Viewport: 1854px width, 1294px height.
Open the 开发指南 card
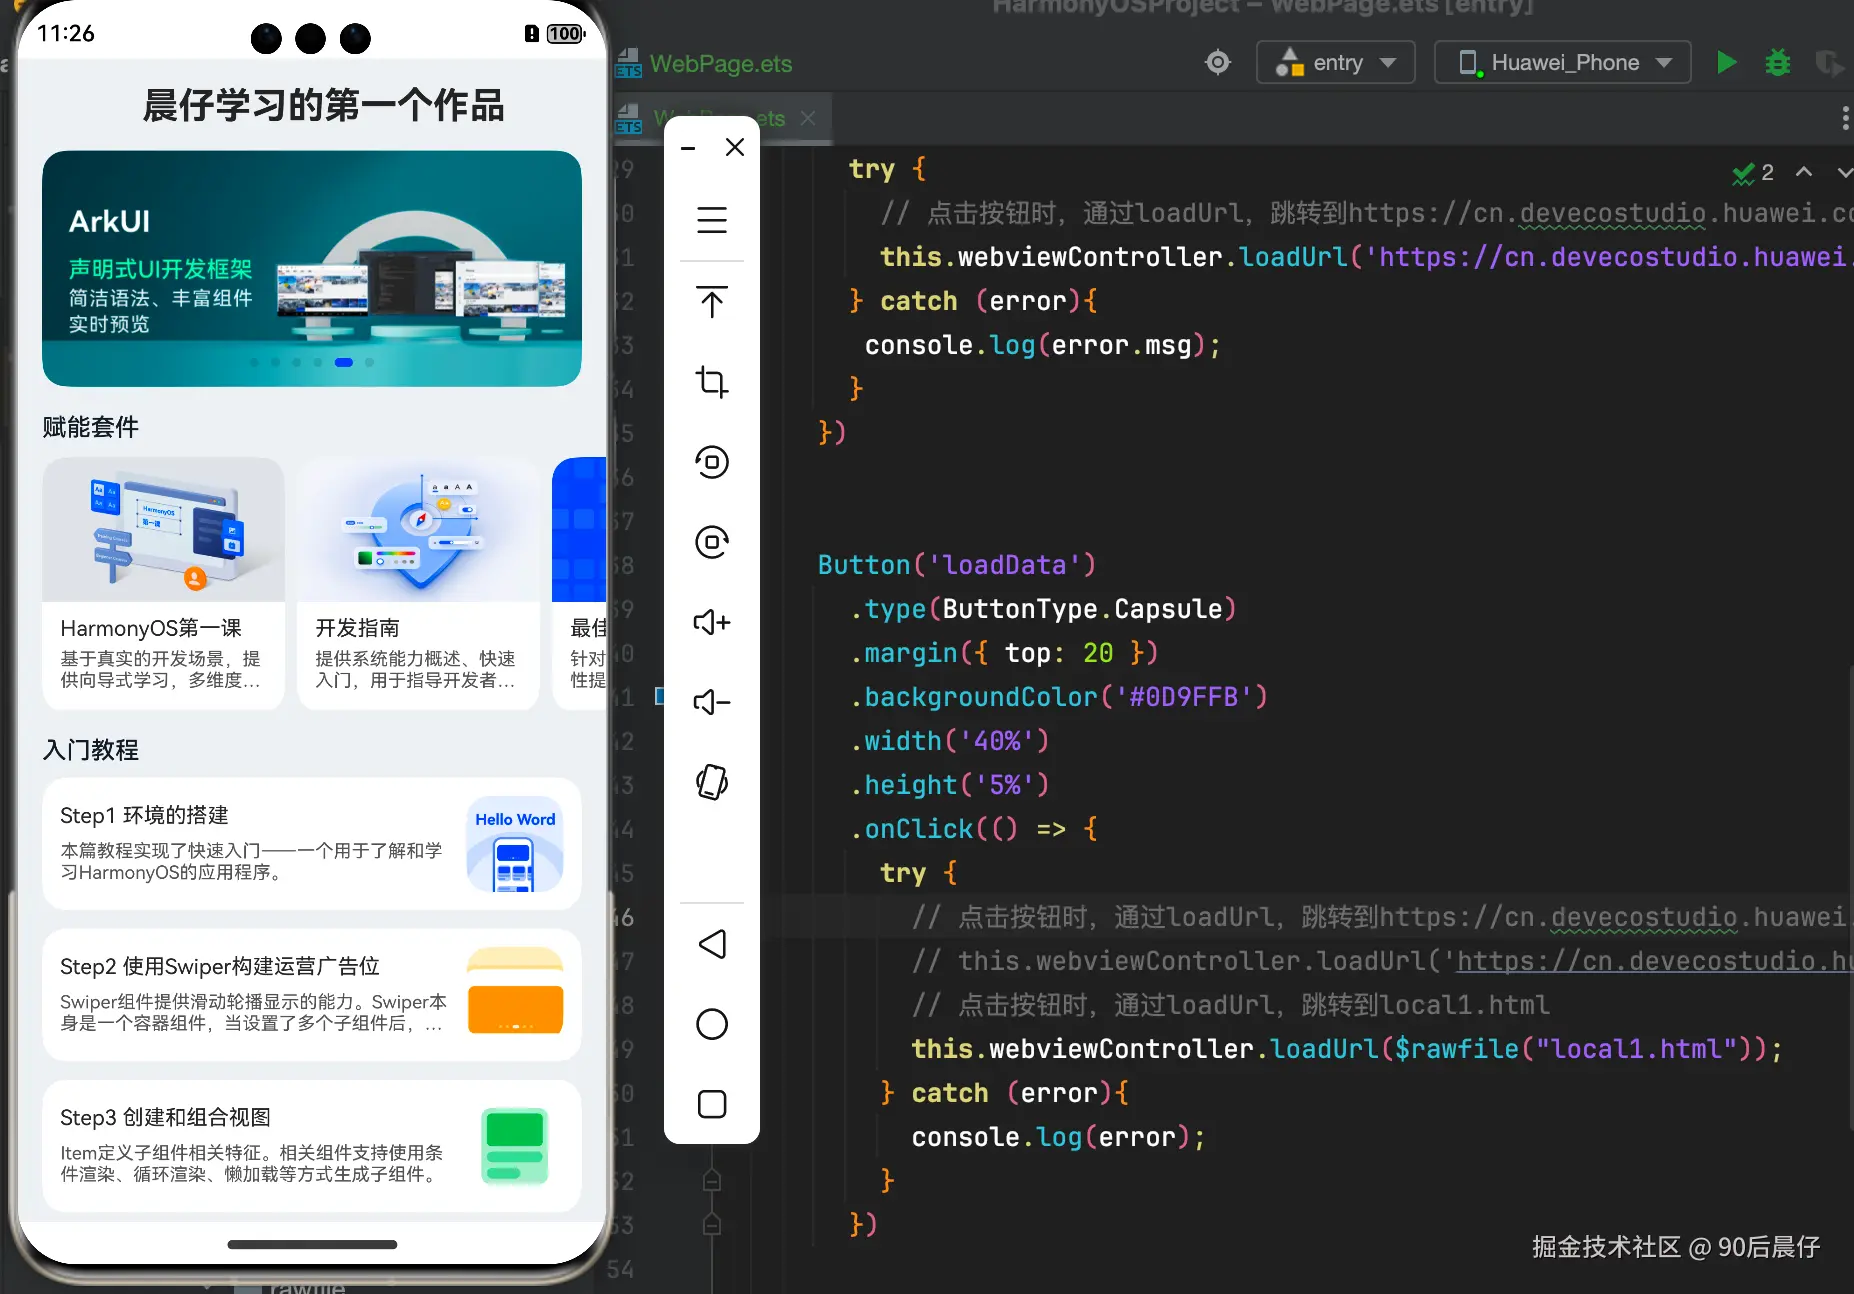418,584
